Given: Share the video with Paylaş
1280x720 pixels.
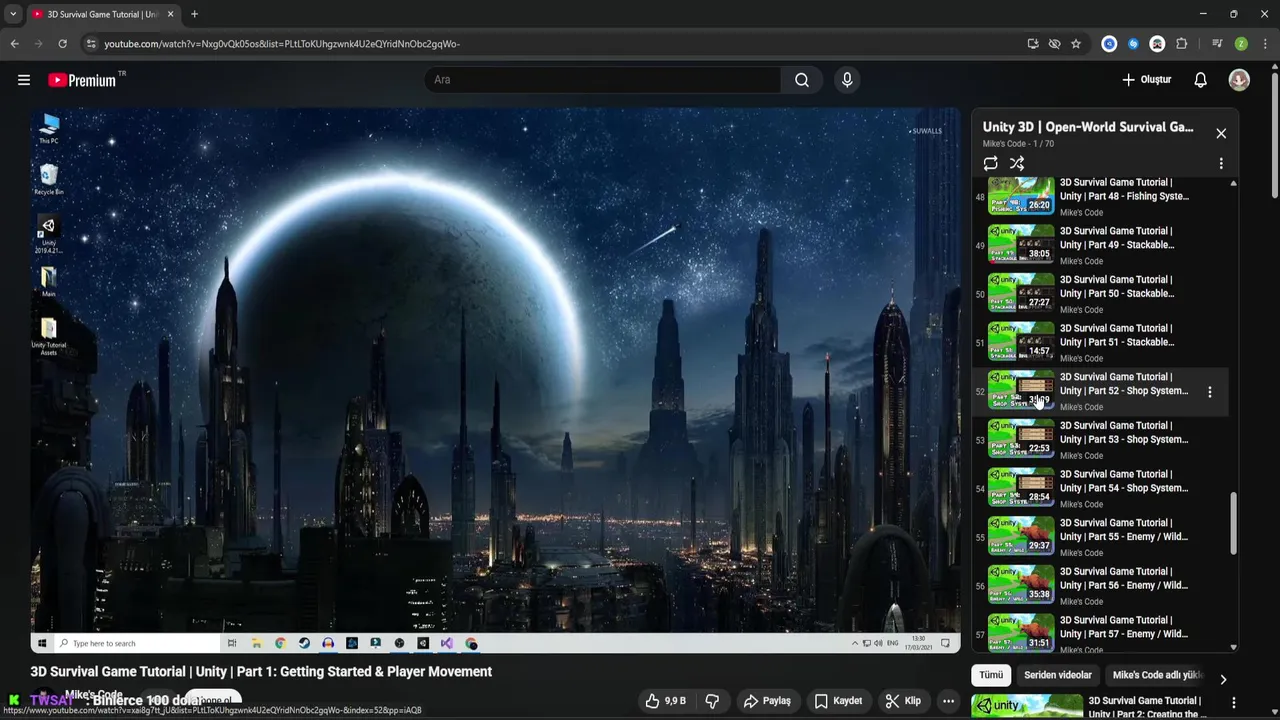Looking at the screenshot, I should [x=767, y=701].
